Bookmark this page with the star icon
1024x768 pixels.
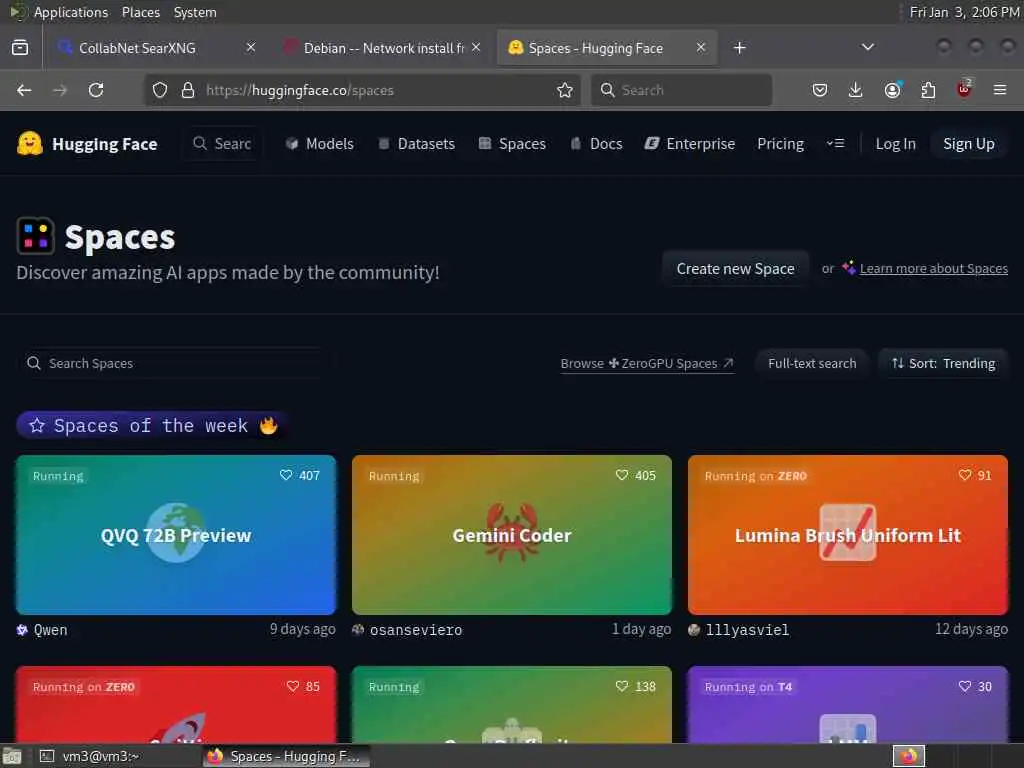point(565,90)
